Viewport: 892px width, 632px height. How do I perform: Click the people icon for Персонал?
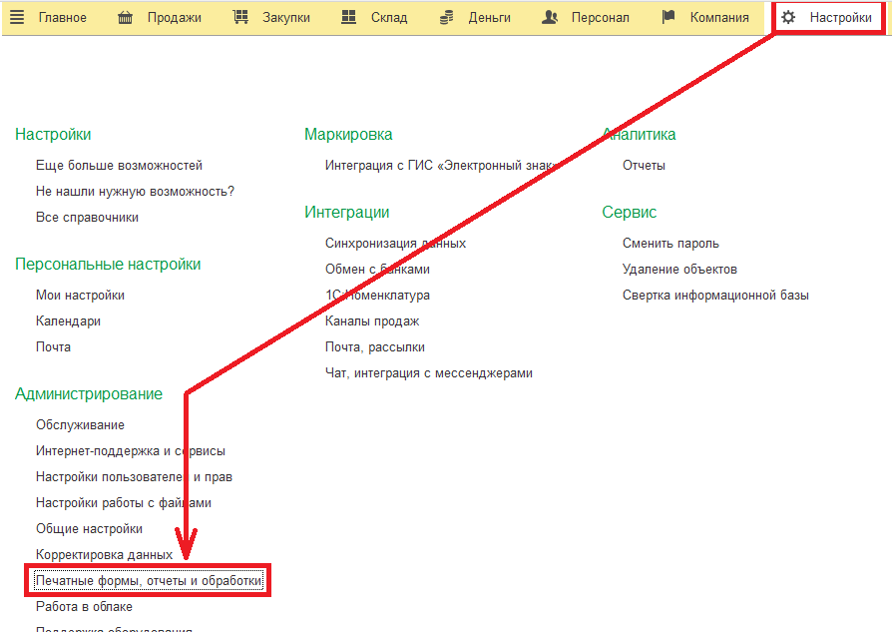click(x=549, y=18)
